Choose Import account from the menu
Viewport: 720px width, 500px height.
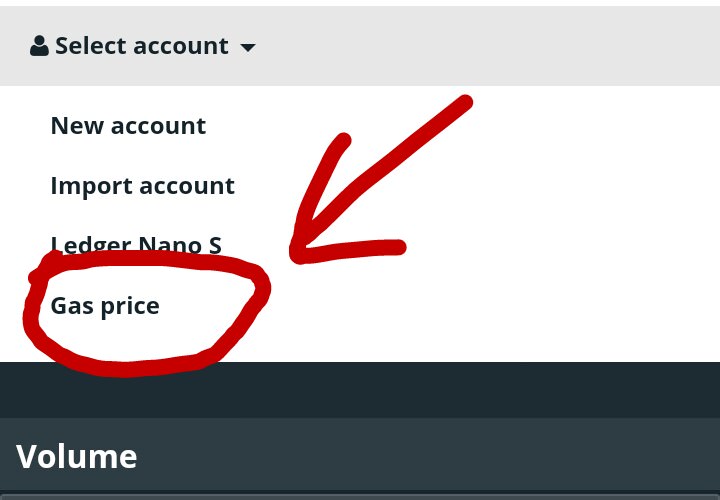[x=142, y=186]
